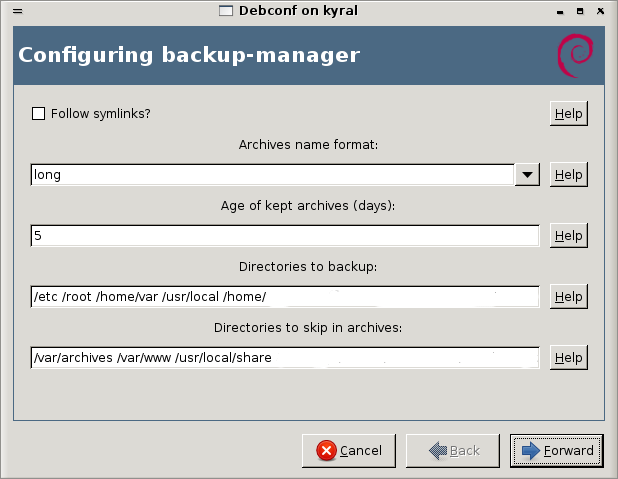This screenshot has height=479, width=618.
Task: Enable the Follow symlinks checkbox
Action: tap(39, 114)
